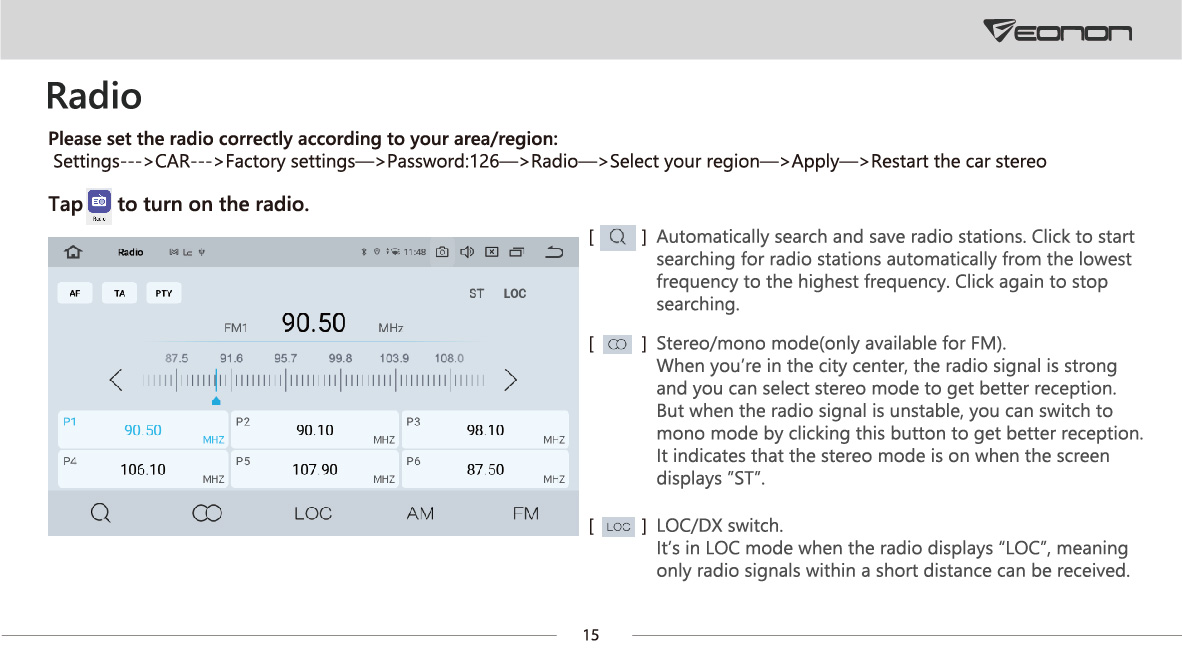Click the frequency tuning scale

[314, 380]
